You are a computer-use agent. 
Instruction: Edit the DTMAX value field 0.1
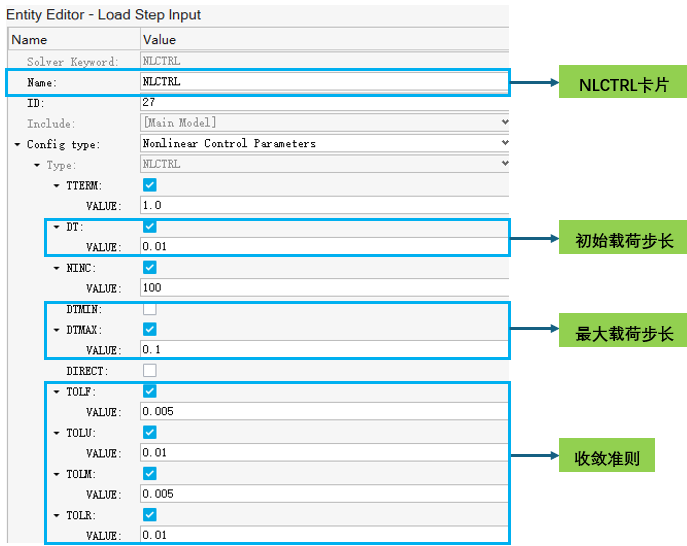(x=324, y=349)
